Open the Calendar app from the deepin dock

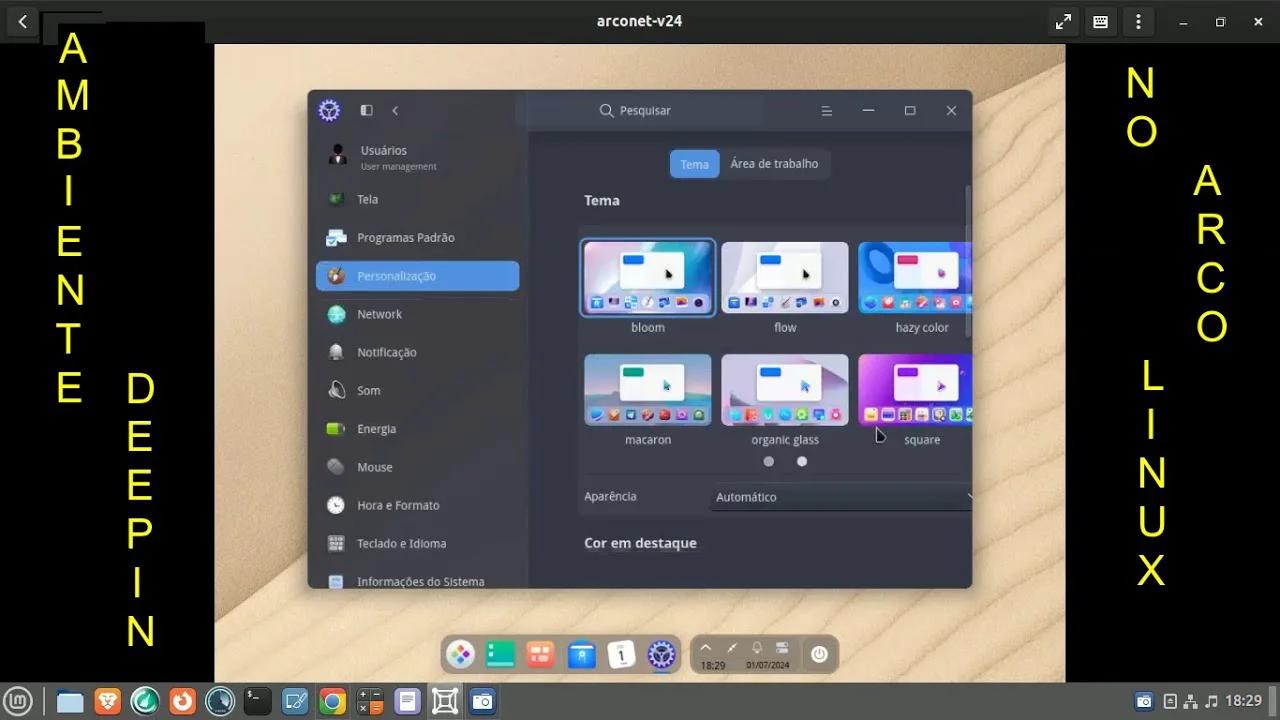(x=621, y=653)
